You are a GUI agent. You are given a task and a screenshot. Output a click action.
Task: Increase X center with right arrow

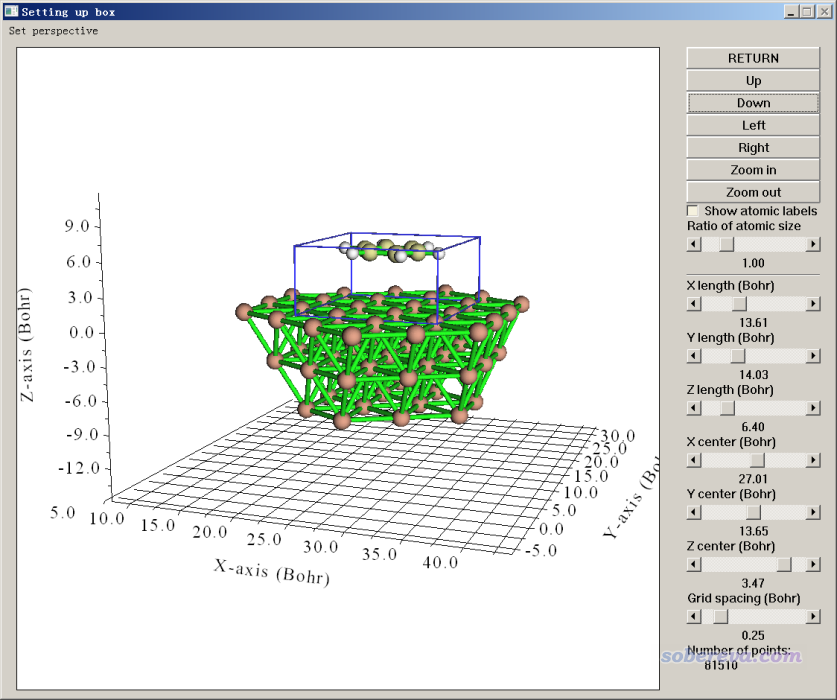click(813, 460)
